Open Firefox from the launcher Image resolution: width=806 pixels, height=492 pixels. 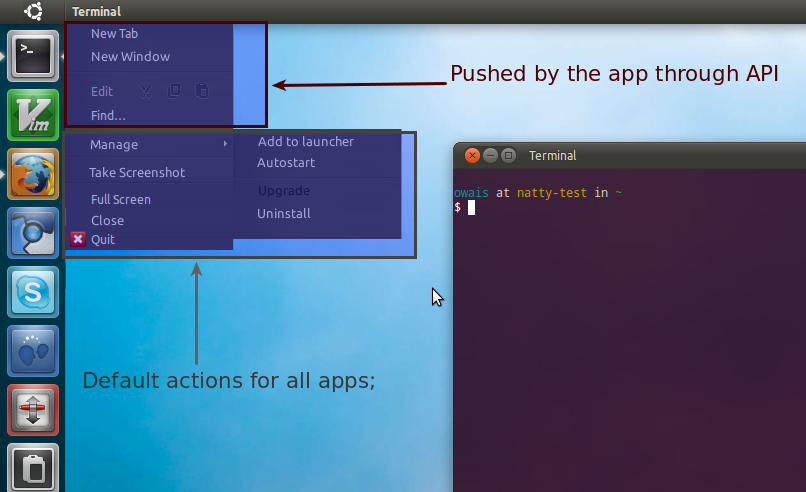[33, 174]
